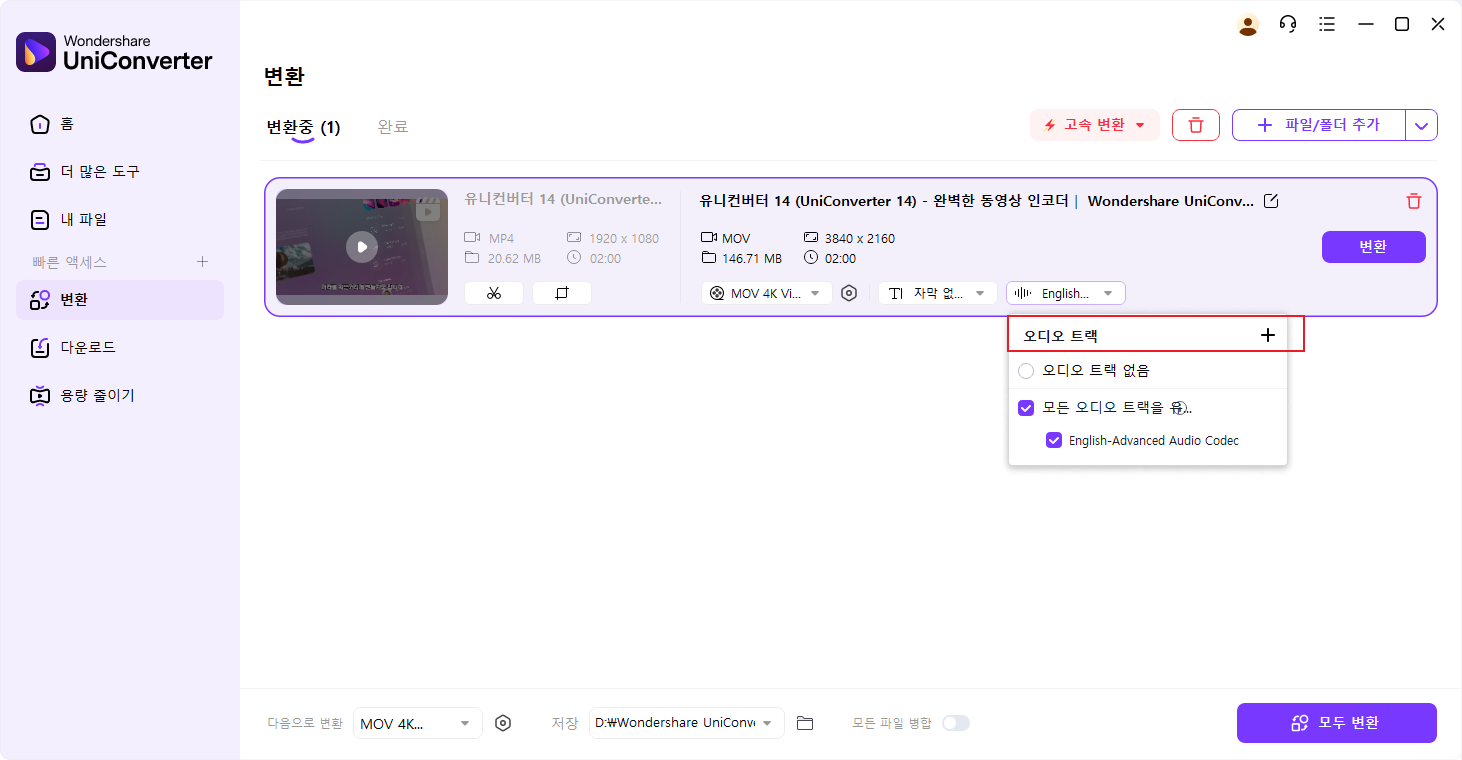Image resolution: width=1462 pixels, height=760 pixels.
Task: Click the source file name 유니컨버터 14 (UniConverte...
Action: (x=563, y=199)
